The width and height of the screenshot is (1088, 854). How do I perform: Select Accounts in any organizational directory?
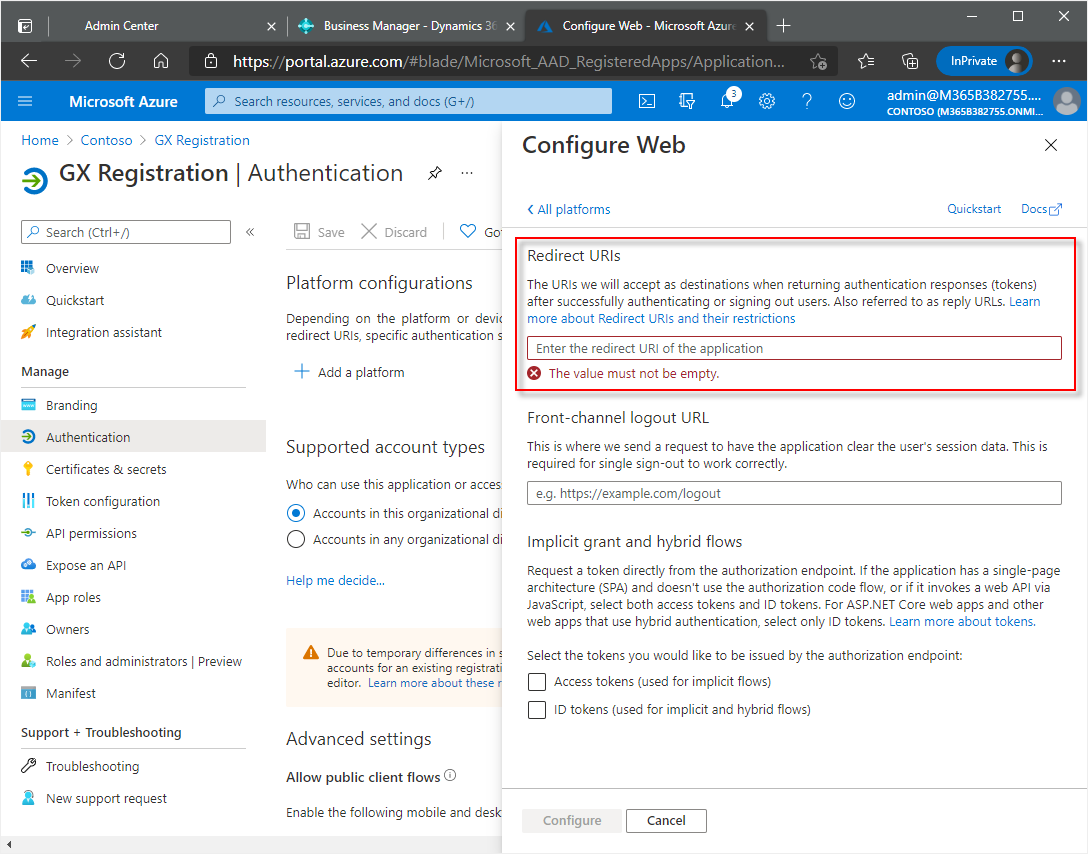coord(296,540)
